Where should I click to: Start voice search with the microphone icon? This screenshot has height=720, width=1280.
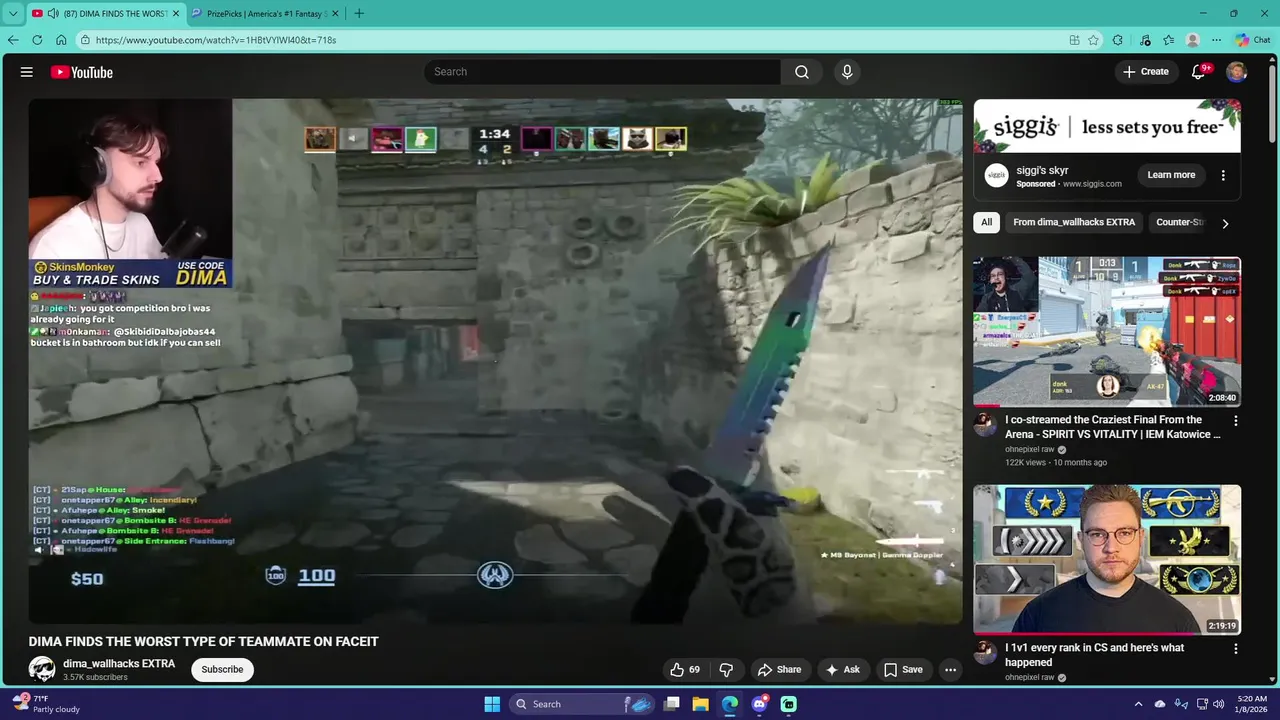tap(847, 72)
